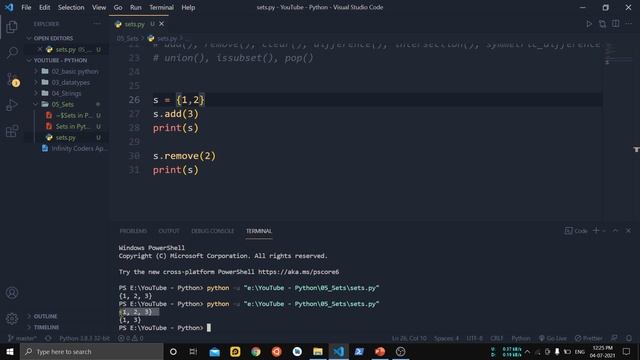This screenshot has height=360, width=640.
Task: Open the launch profile dropdown next to plus
Action: [604, 231]
